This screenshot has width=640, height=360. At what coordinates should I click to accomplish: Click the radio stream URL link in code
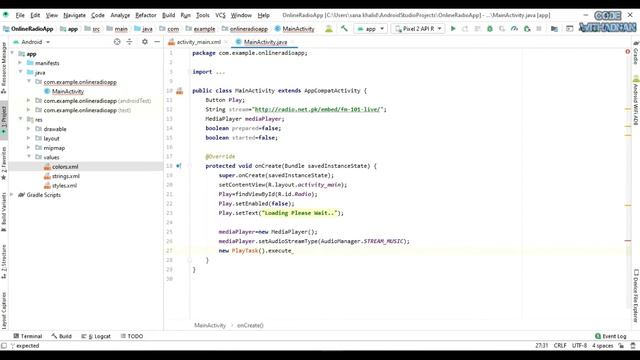point(318,109)
